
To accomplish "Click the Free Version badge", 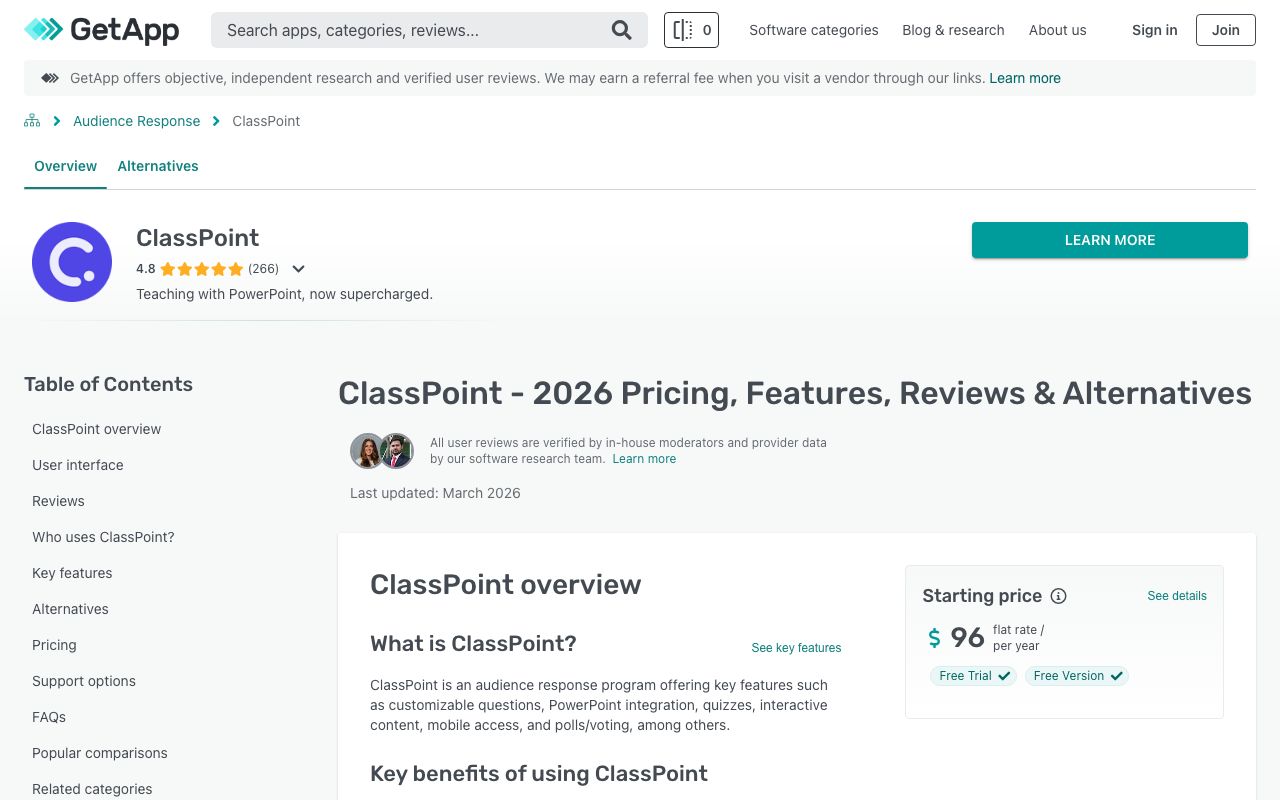I will click(1077, 676).
